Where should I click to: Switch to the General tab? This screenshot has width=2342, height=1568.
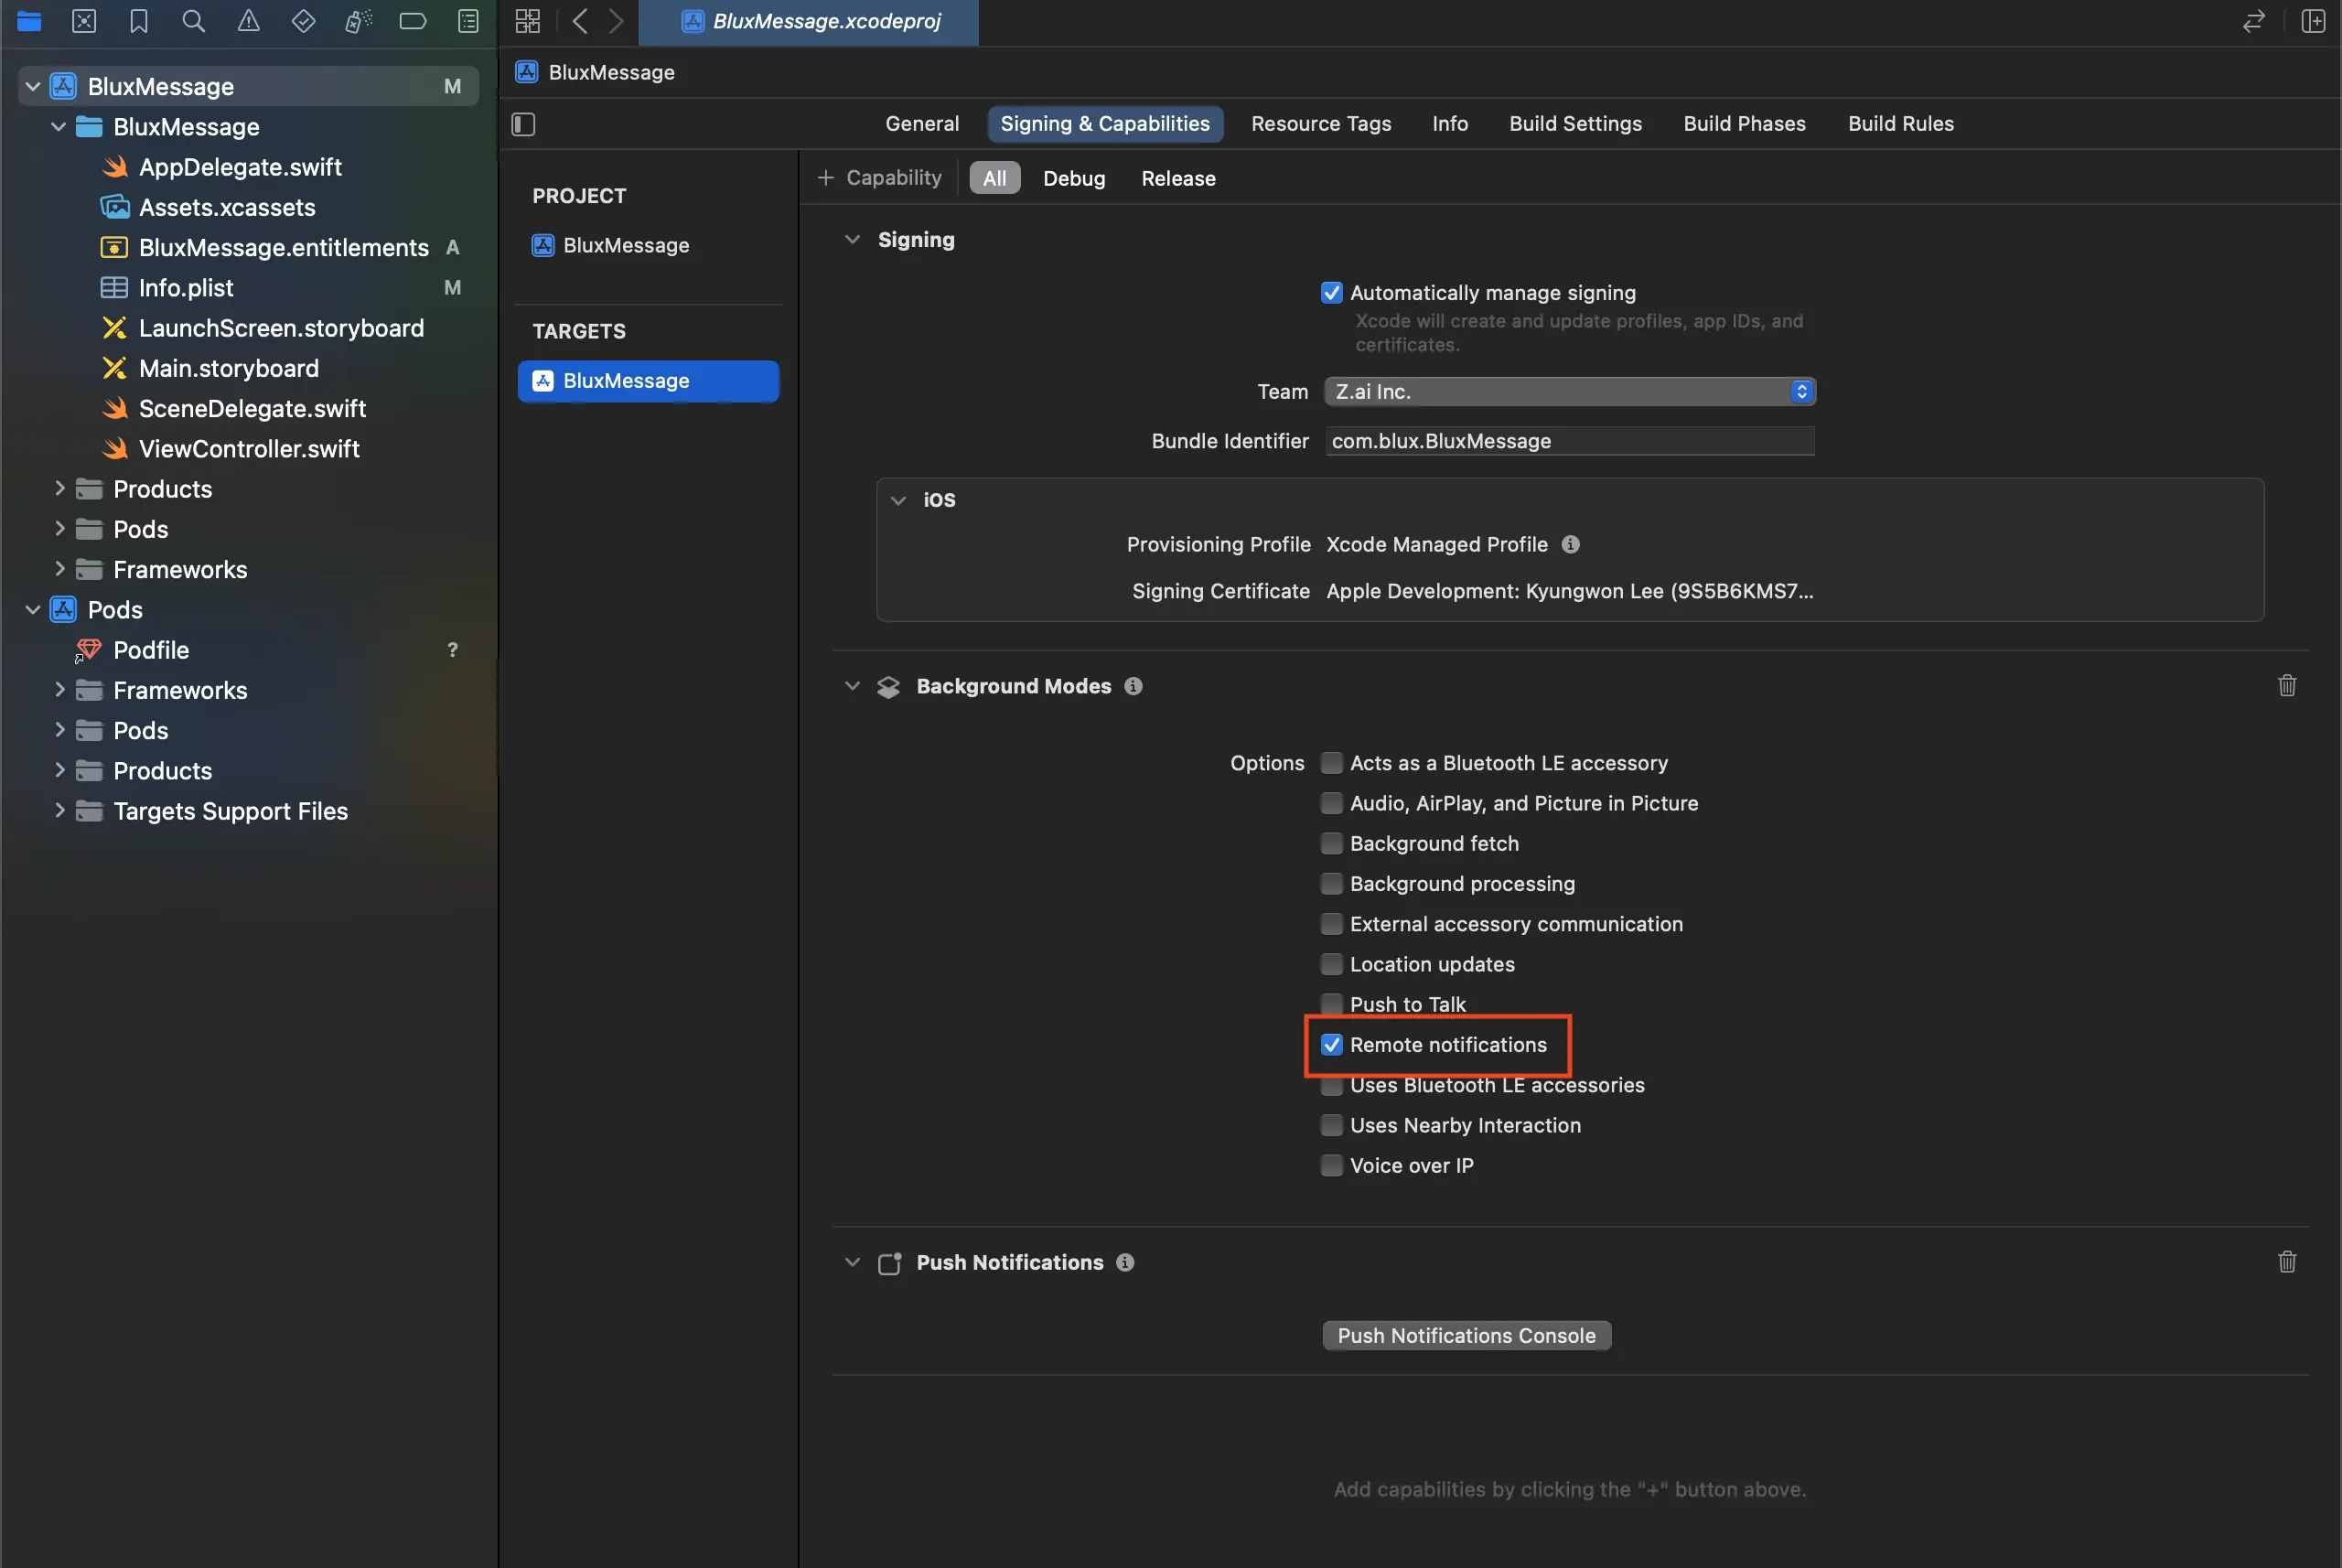(x=922, y=124)
